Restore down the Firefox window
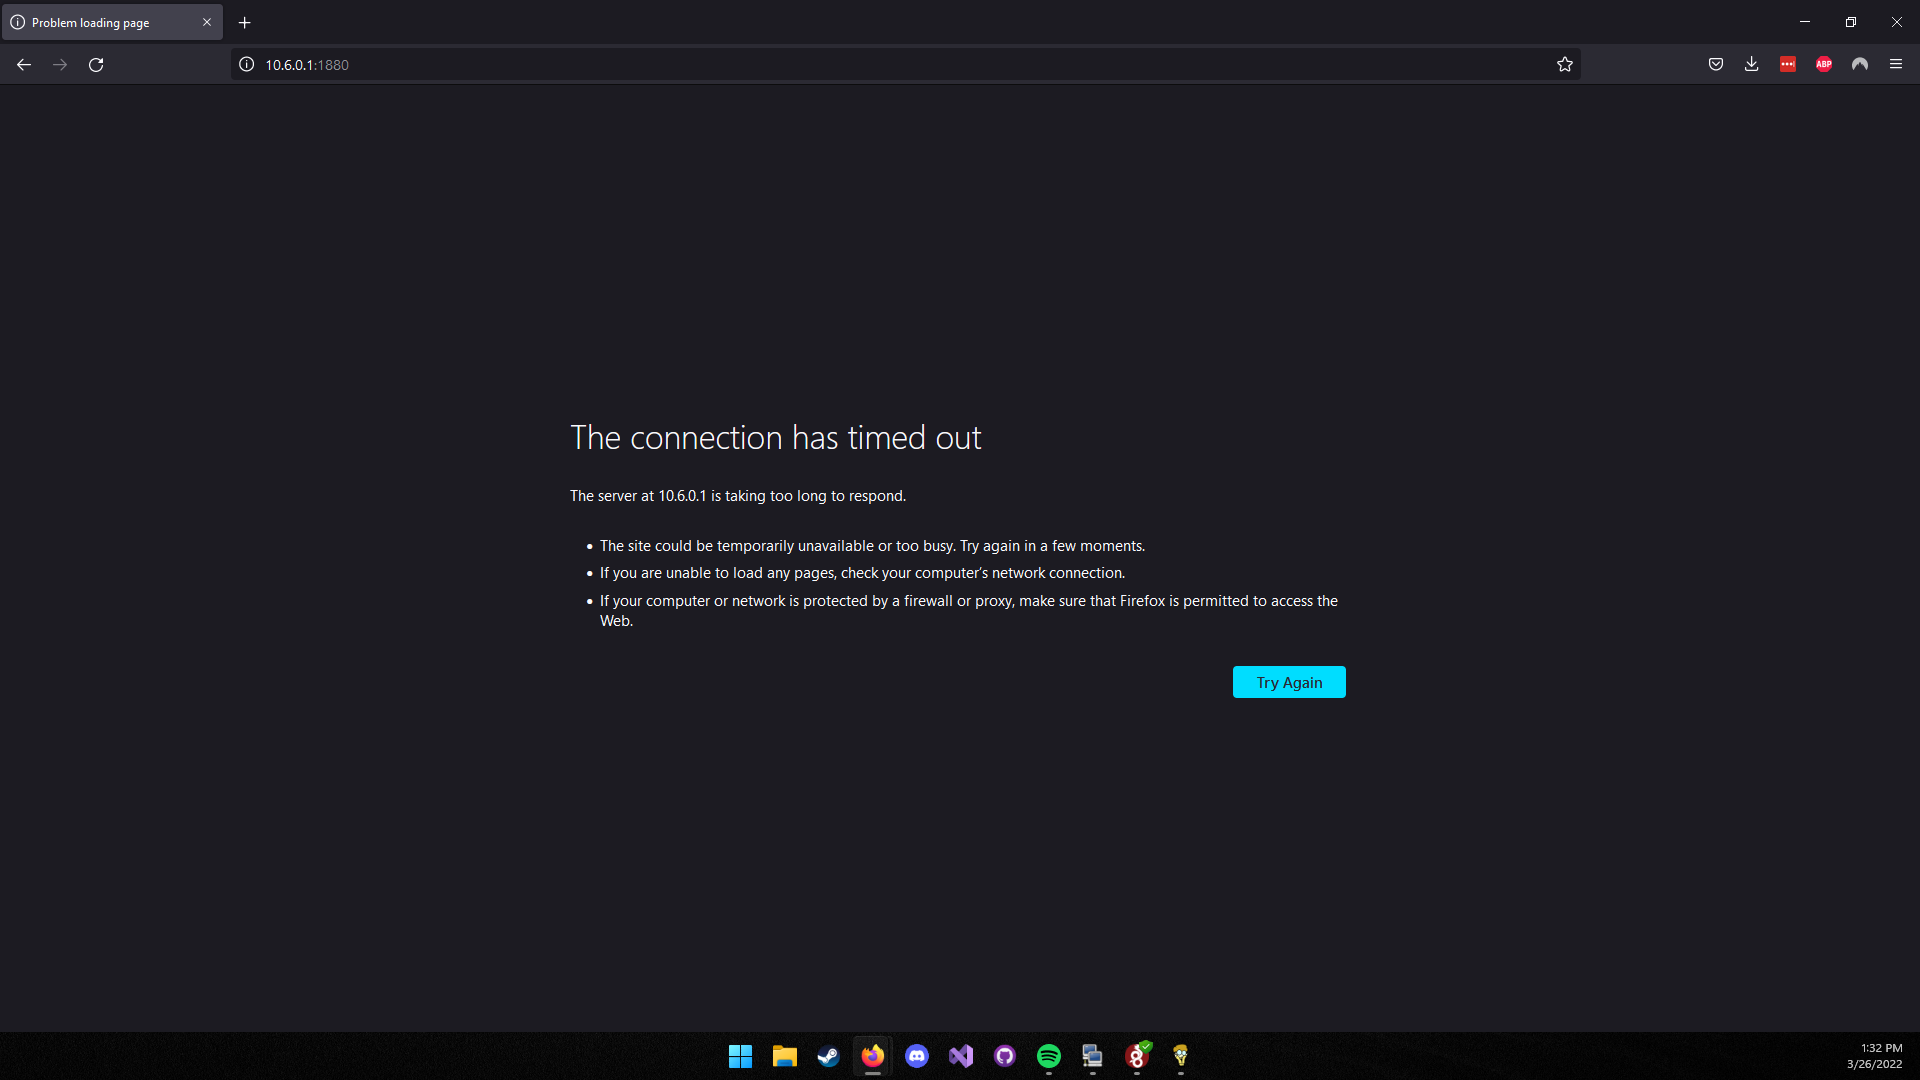 pyautogui.click(x=1851, y=22)
